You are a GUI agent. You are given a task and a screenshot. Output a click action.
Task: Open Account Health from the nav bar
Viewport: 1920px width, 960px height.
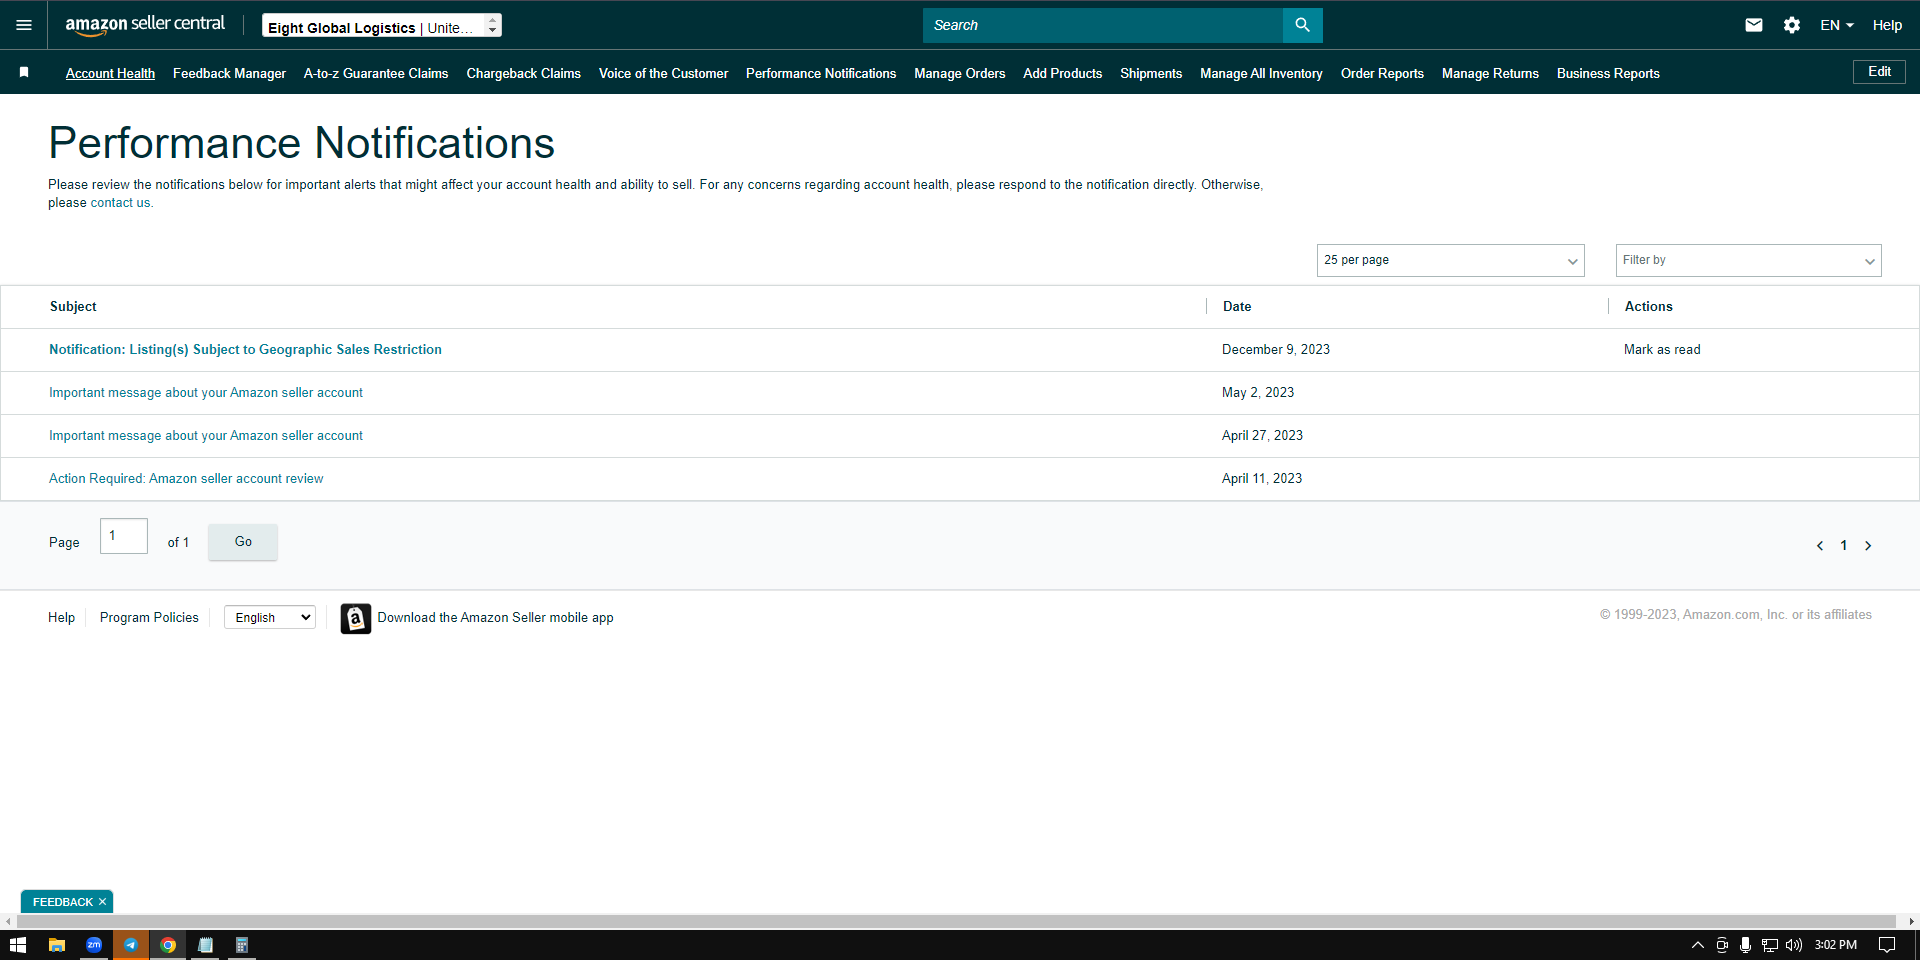click(x=110, y=73)
